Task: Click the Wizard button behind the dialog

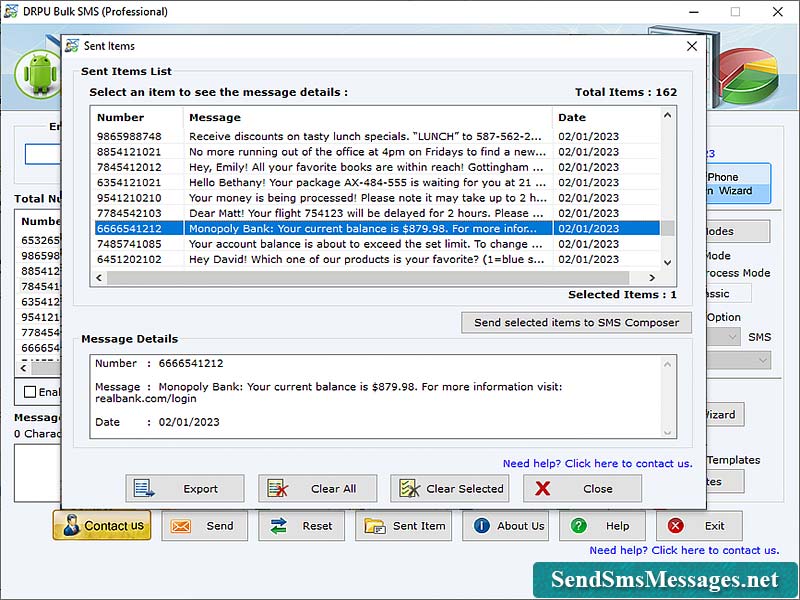Action: [x=725, y=414]
